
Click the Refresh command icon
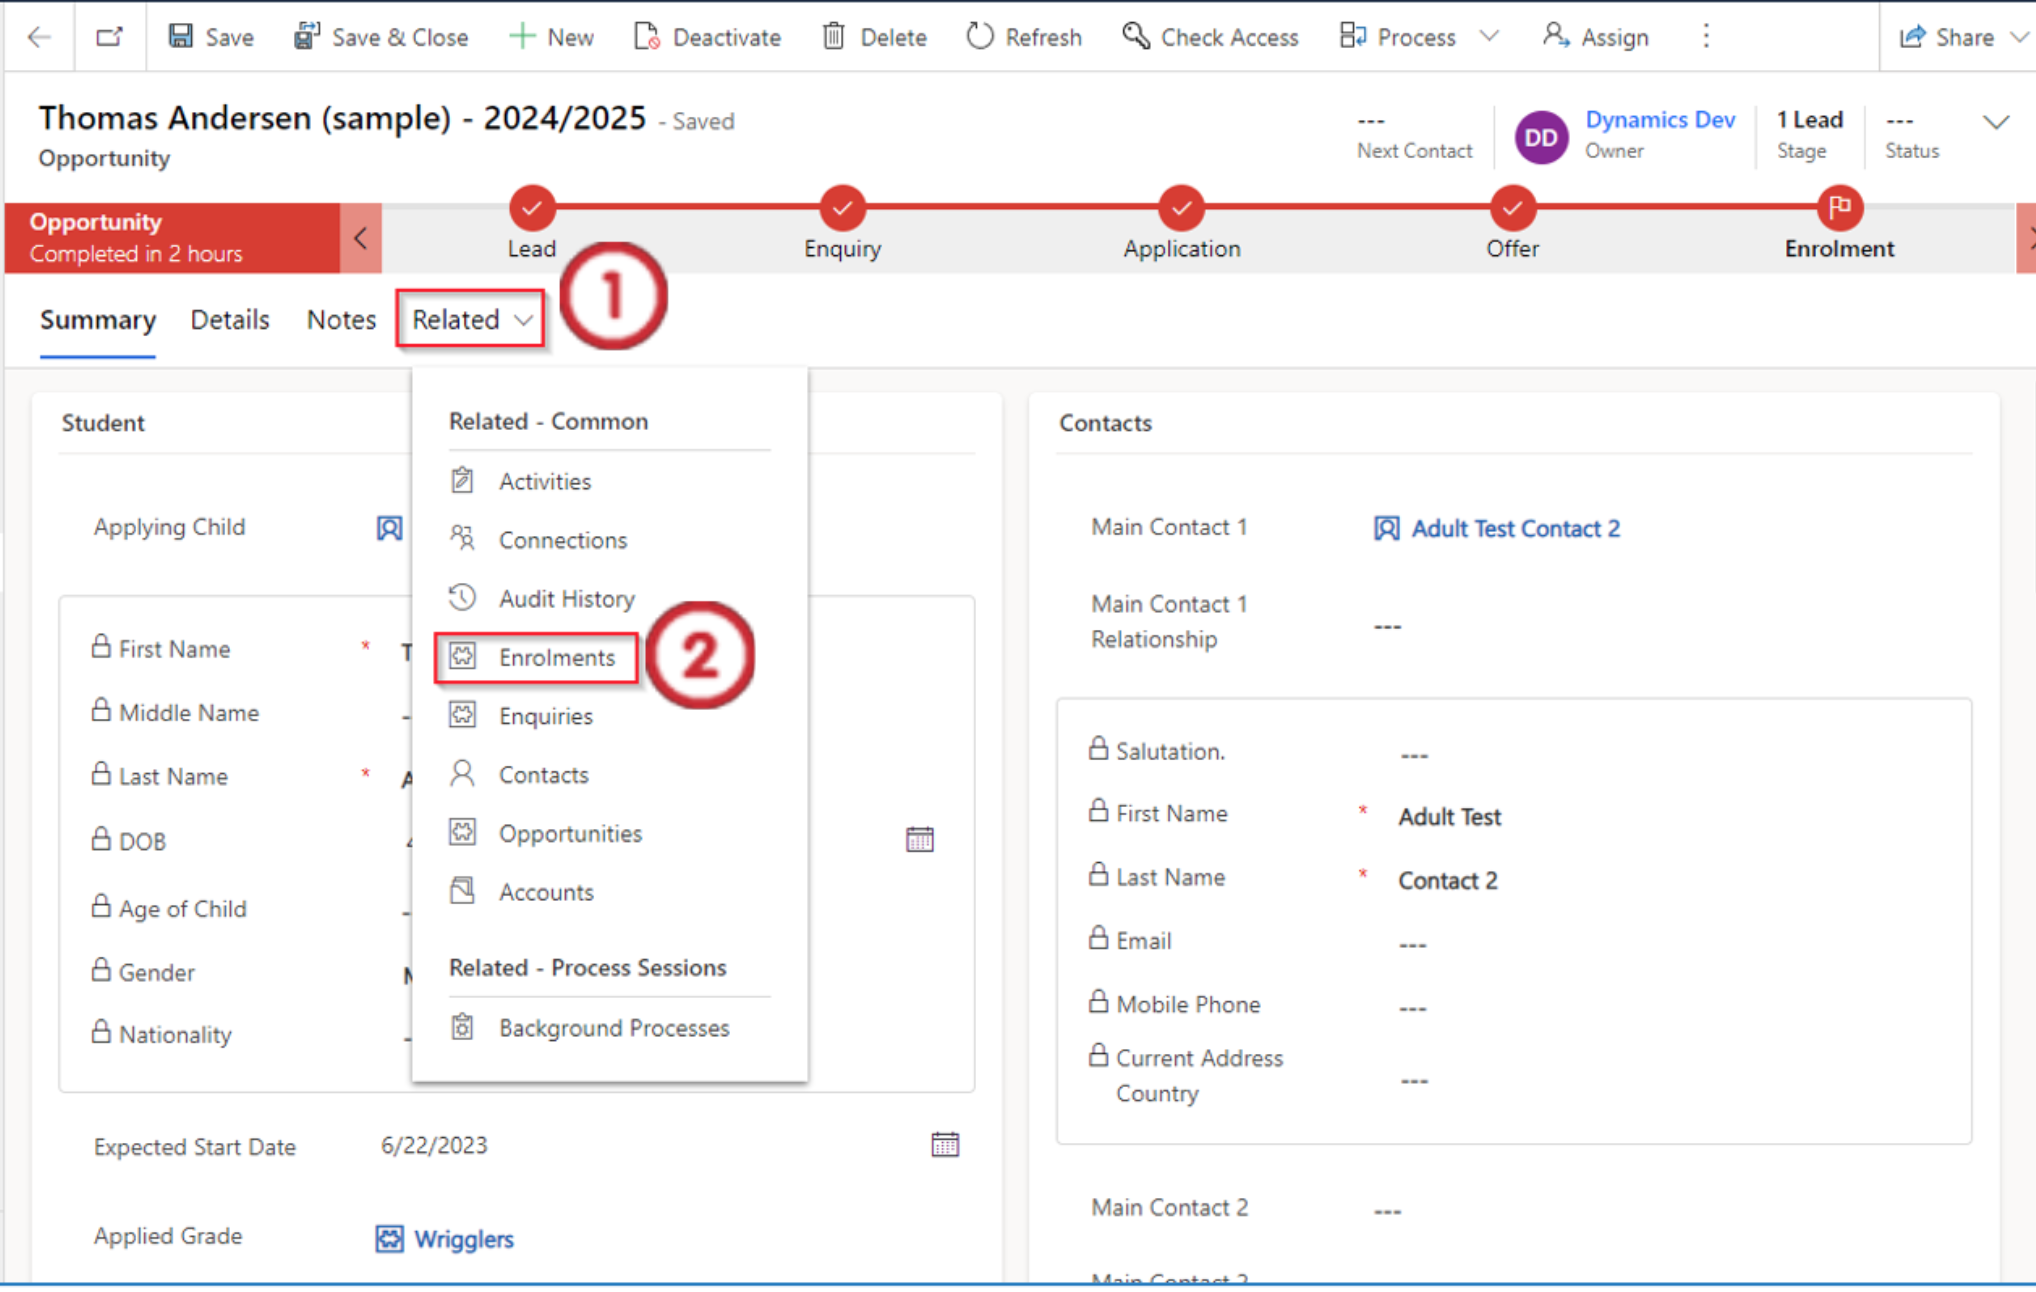coord(979,37)
